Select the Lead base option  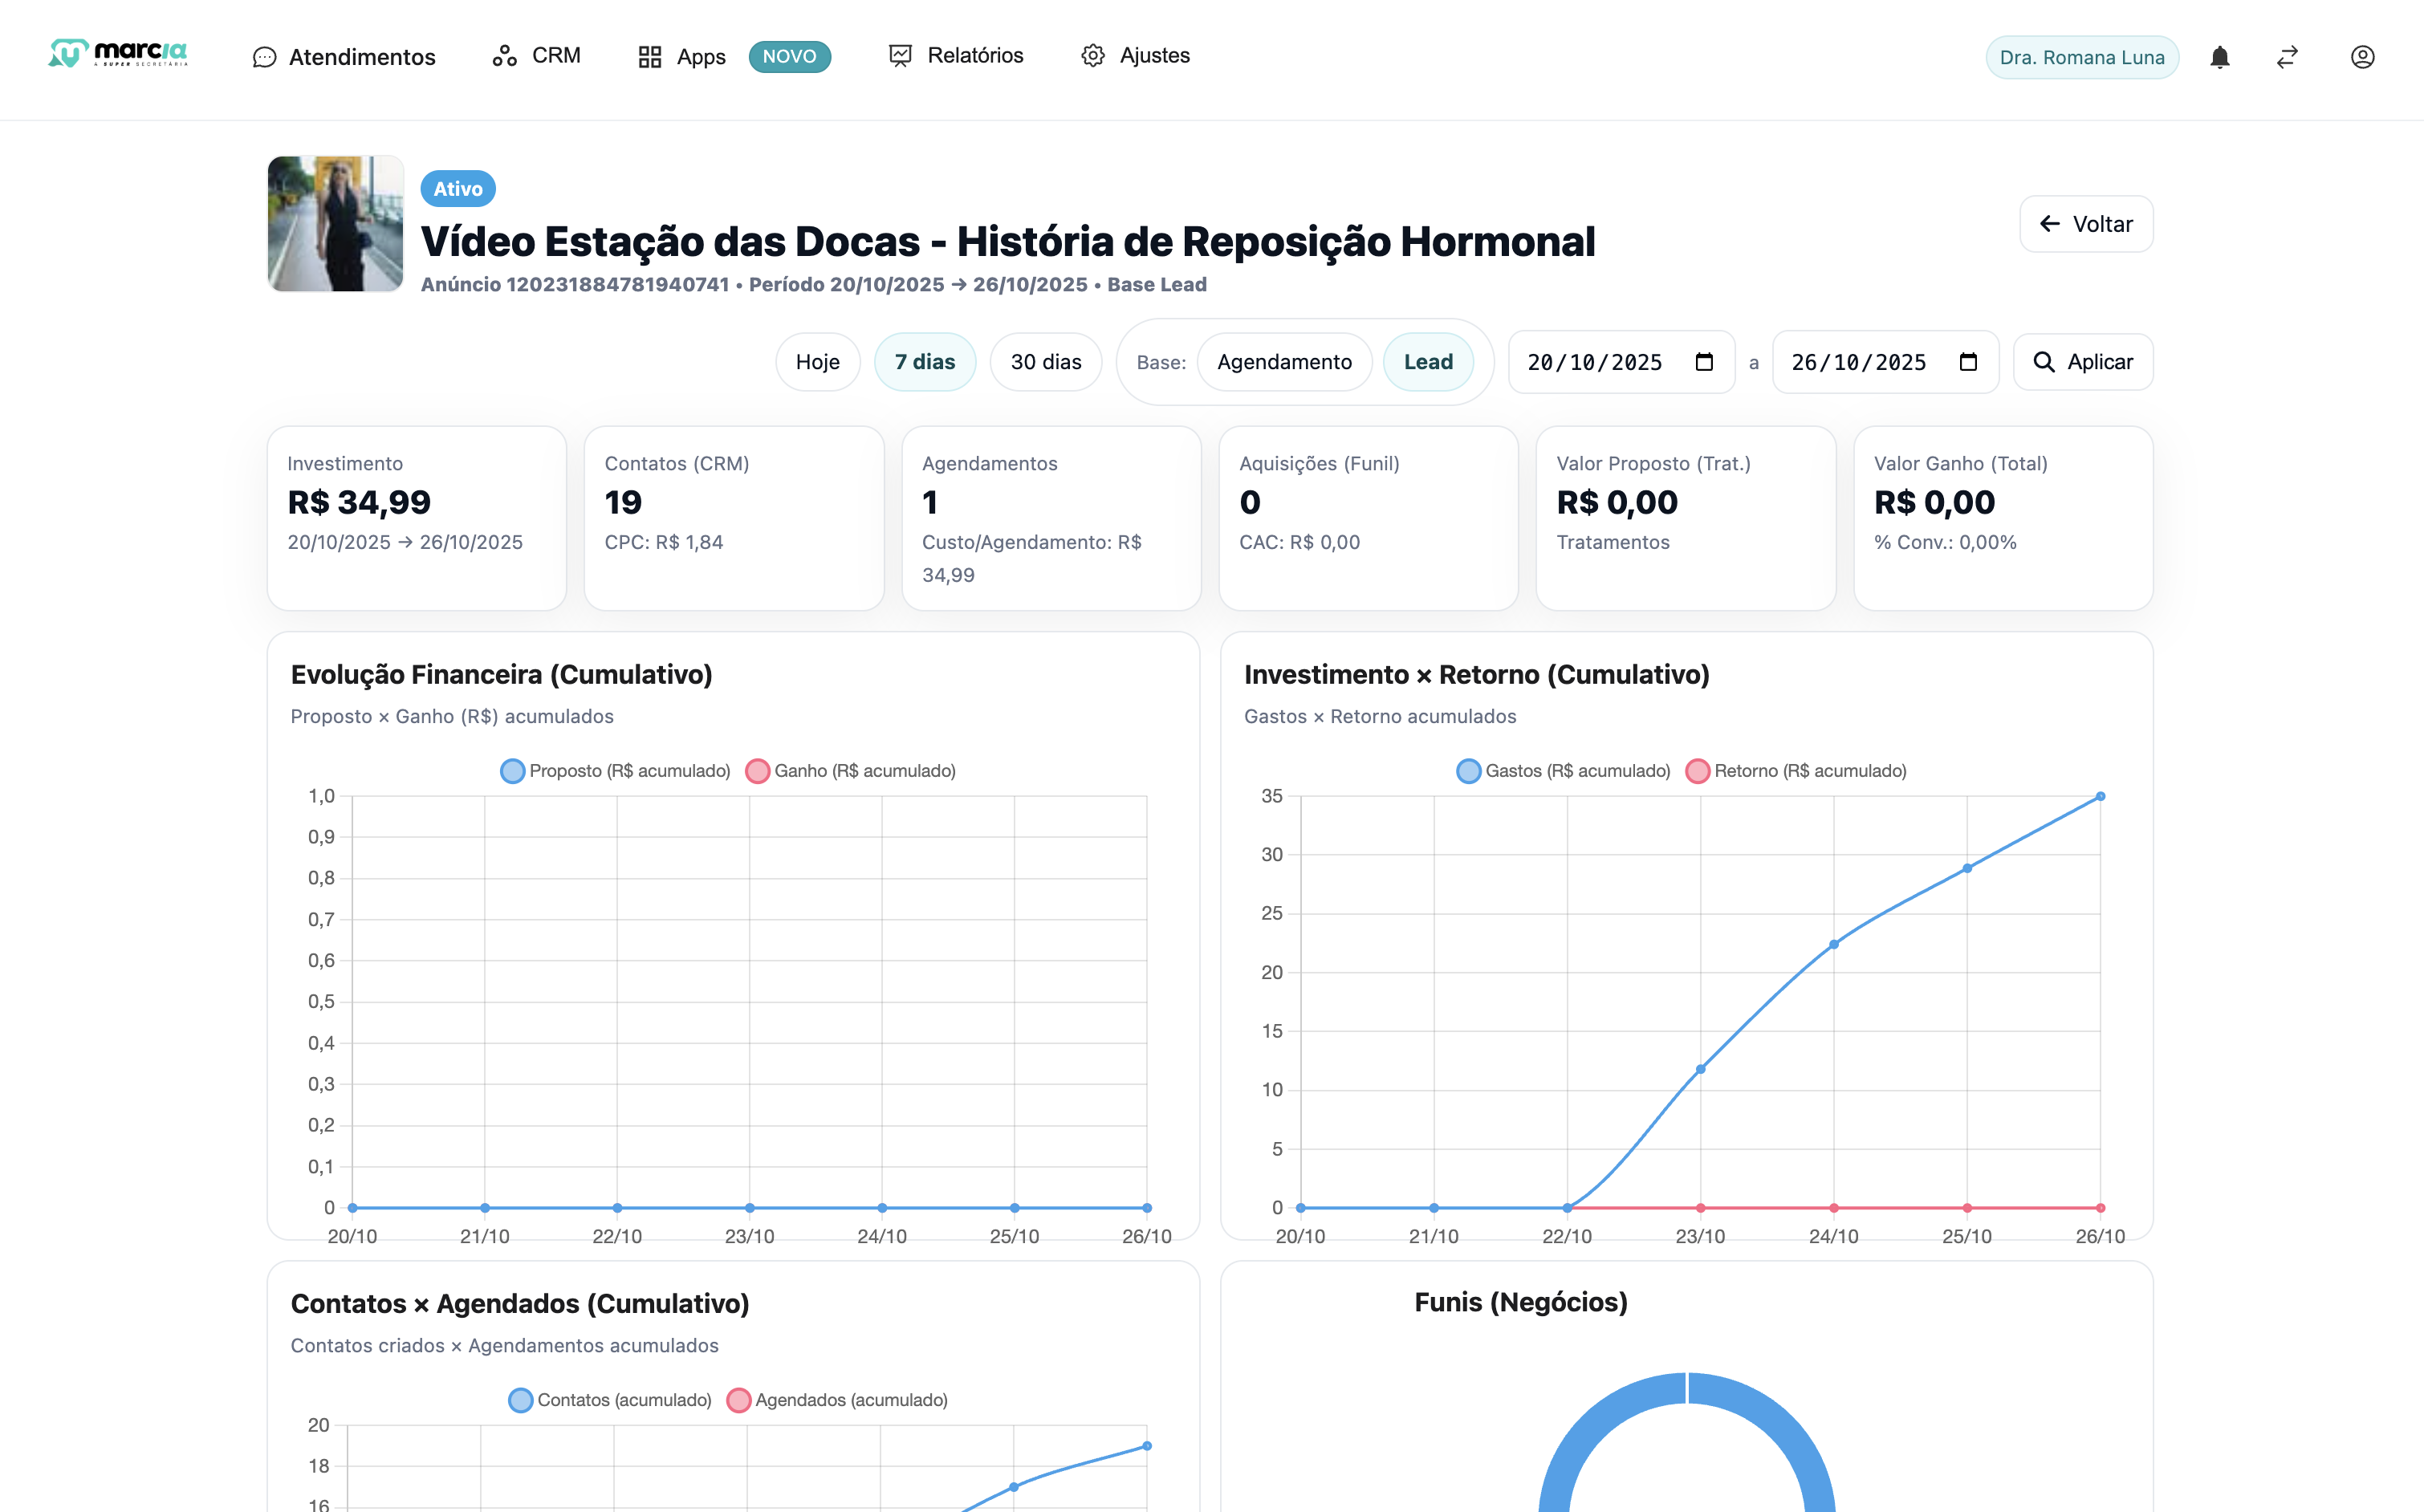pos(1427,362)
